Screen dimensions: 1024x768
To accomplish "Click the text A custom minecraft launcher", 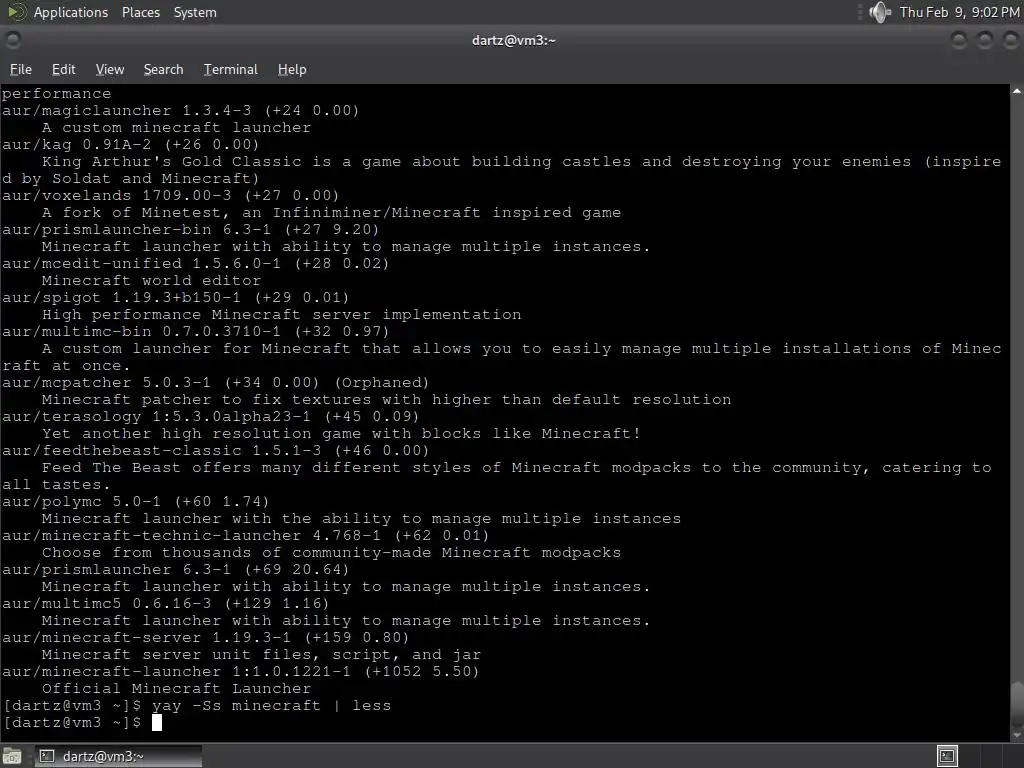I will click(x=176, y=127).
